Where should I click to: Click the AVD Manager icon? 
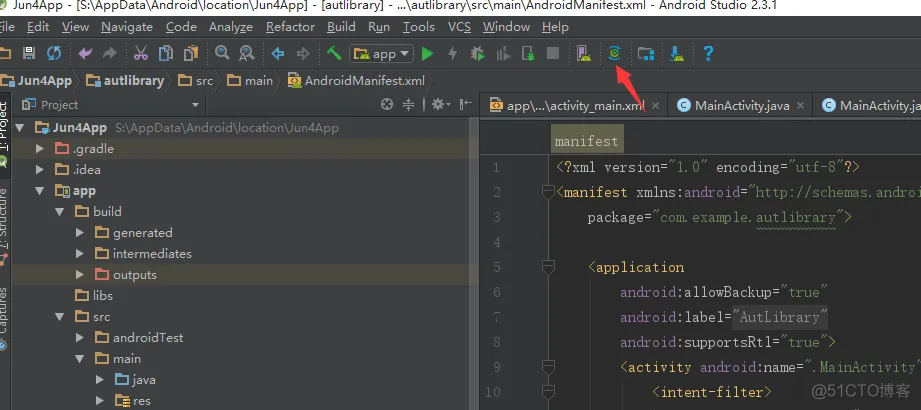[583, 54]
